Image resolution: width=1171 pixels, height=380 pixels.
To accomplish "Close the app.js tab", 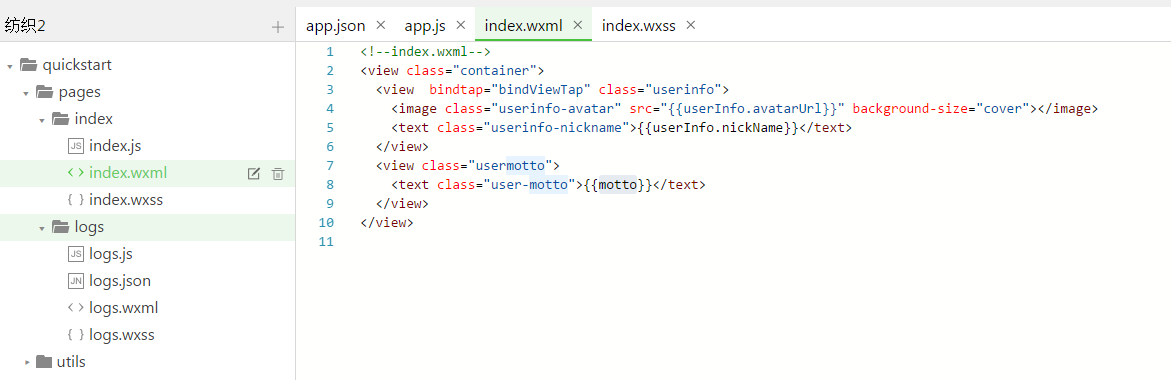I will click(461, 25).
